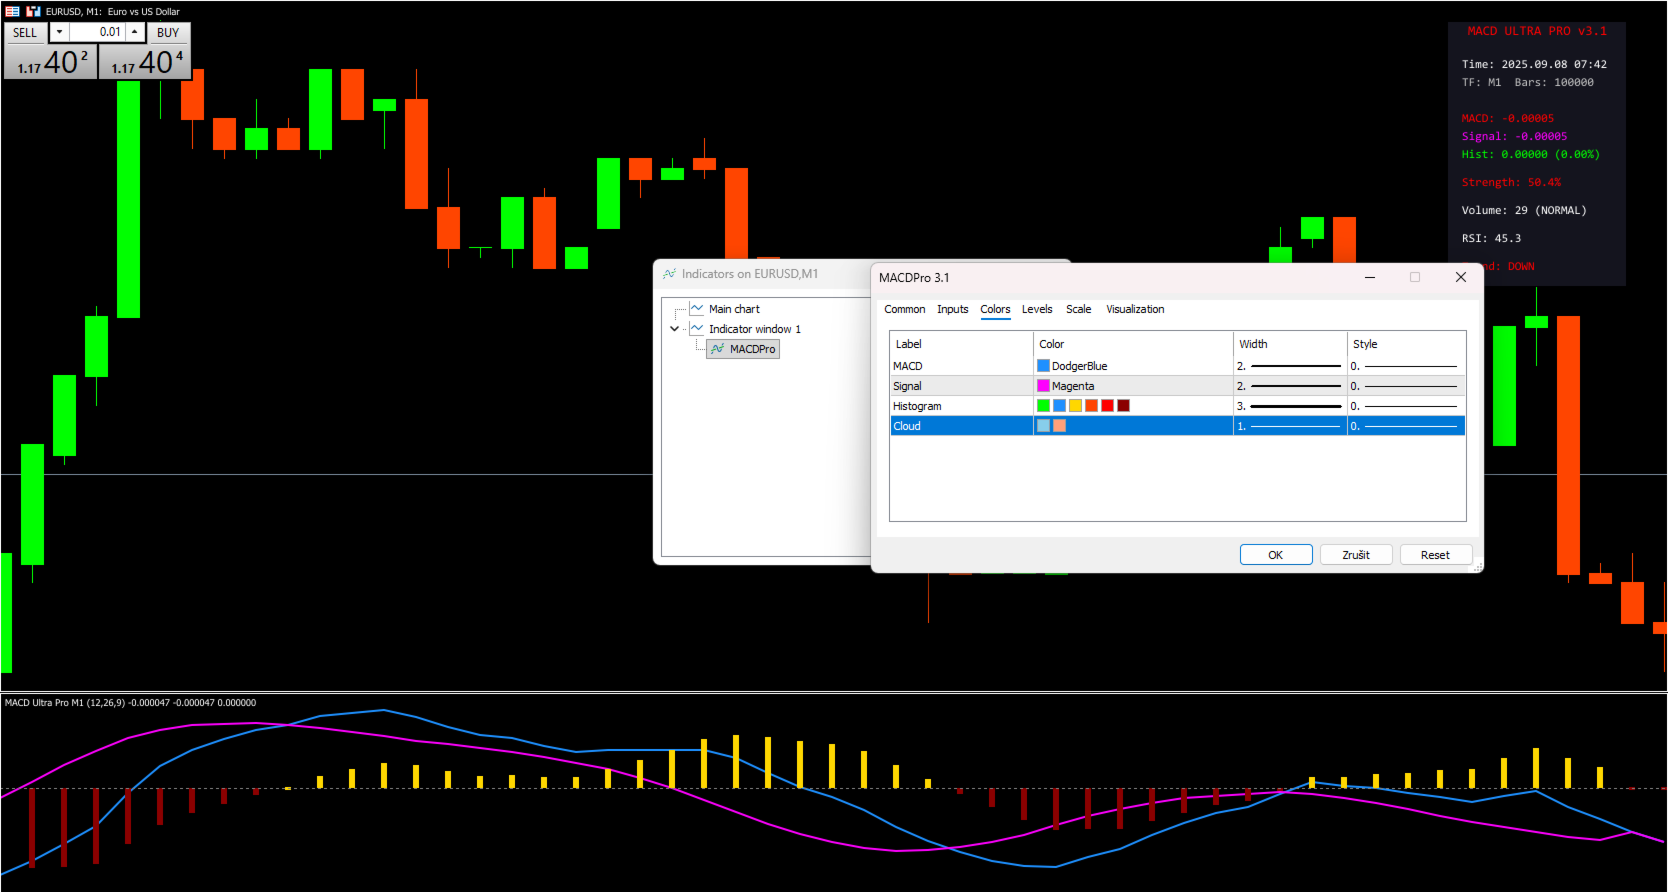Confirm MACDPro settings with OK

point(1276,555)
